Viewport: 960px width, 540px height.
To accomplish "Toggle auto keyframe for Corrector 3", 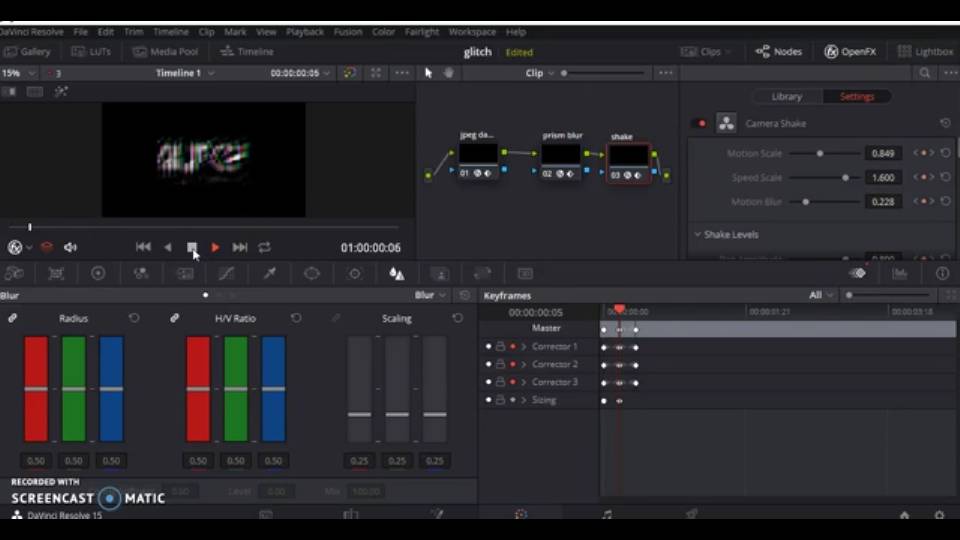I will [x=512, y=383].
